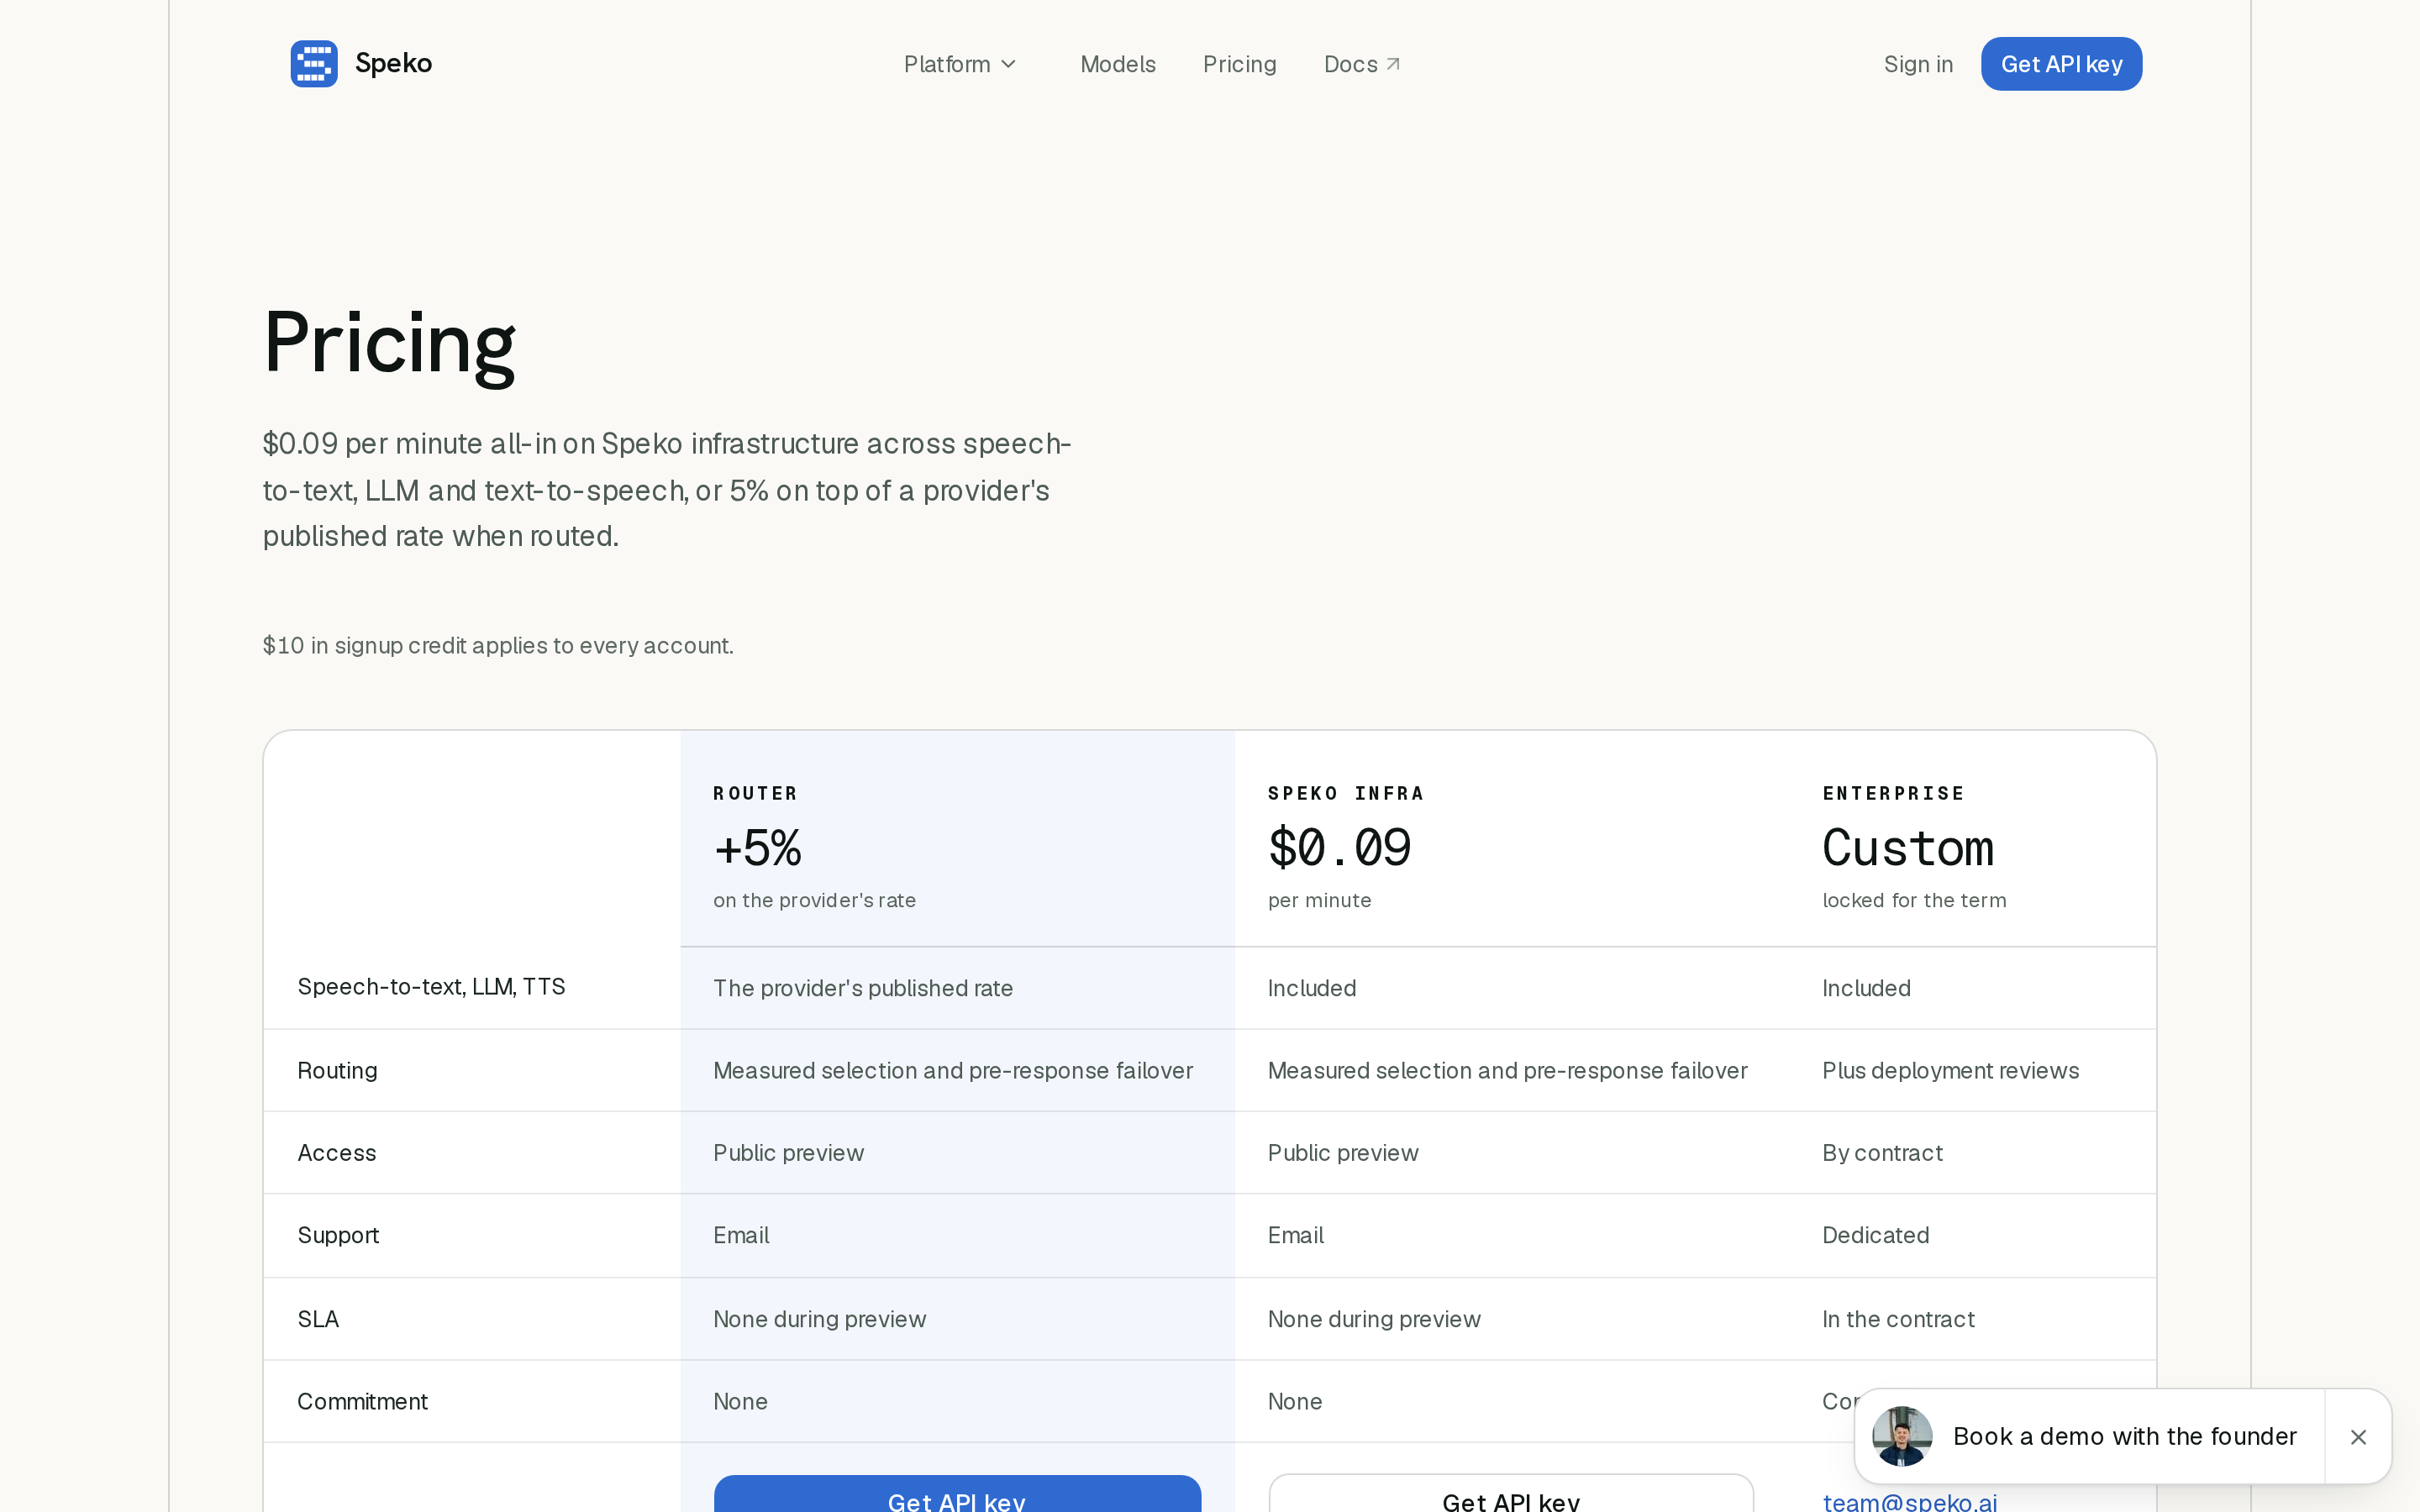Click the 'In the contract' cell
Viewport: 2420px width, 1512px height.
(1897, 1319)
